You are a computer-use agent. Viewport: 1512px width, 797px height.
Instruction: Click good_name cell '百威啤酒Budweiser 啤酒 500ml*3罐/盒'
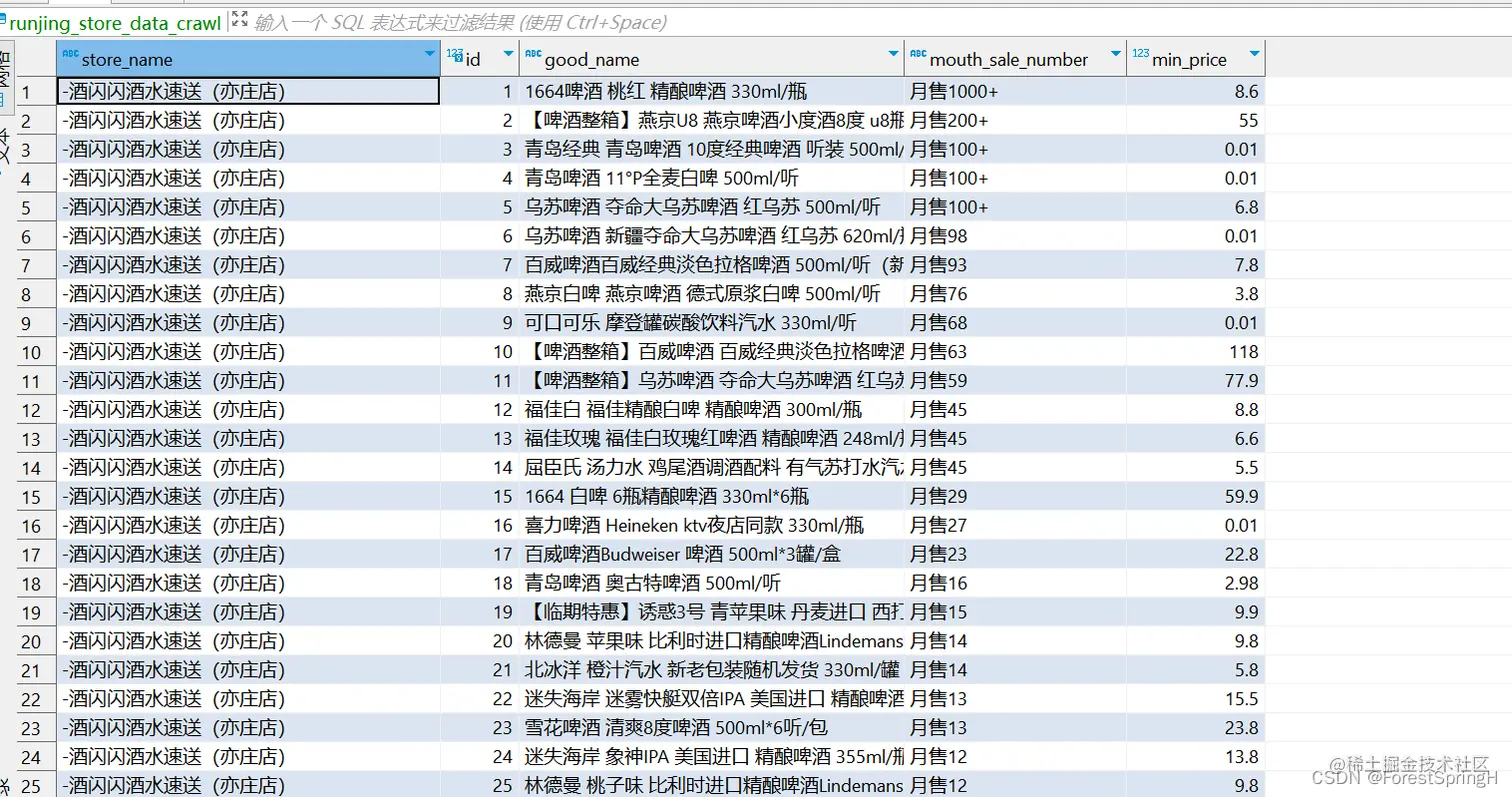712,554
